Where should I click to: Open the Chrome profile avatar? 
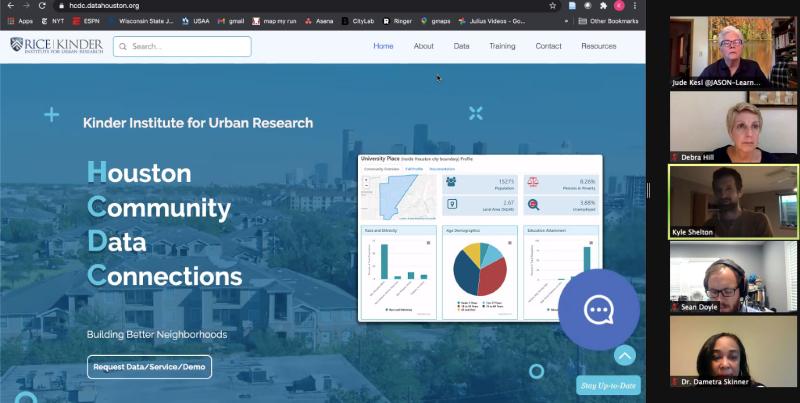point(619,6)
